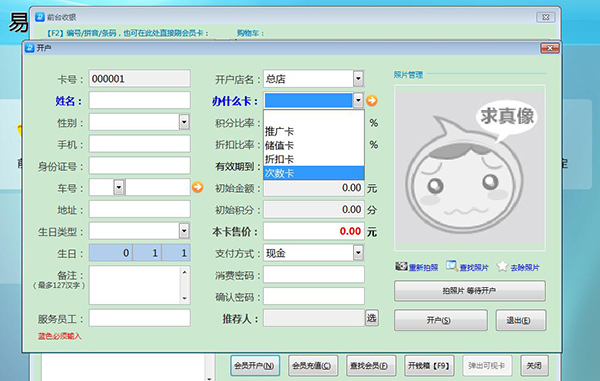This screenshot has width=600, height=381.
Task: Click the 初始金额 field
Action: [314, 188]
